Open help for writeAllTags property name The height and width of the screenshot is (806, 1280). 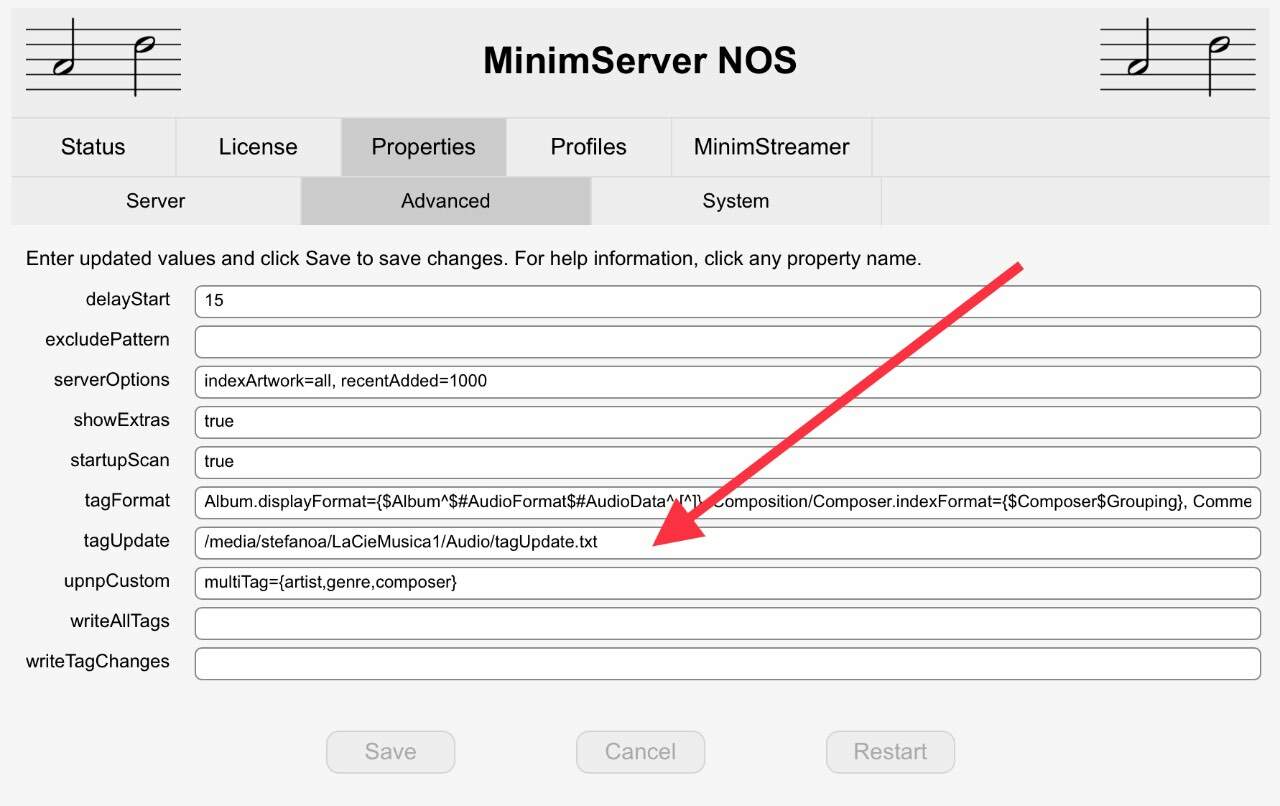[x=120, y=621]
